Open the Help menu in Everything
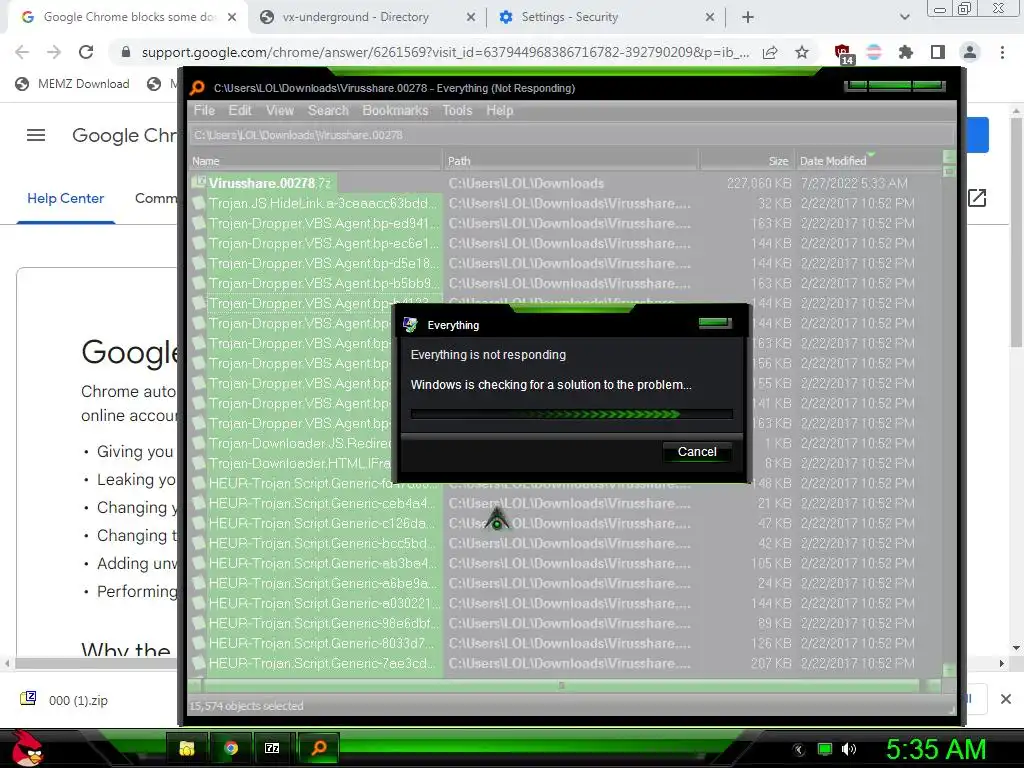 [x=500, y=110]
